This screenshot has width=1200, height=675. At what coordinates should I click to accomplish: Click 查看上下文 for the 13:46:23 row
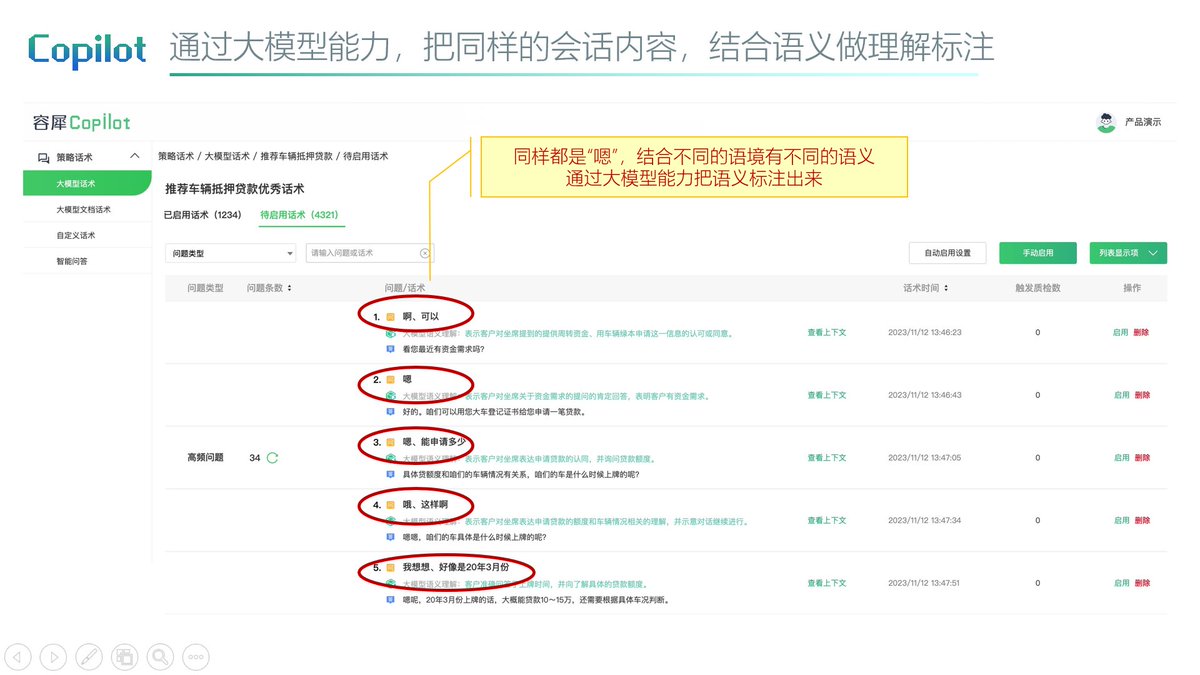coord(827,333)
